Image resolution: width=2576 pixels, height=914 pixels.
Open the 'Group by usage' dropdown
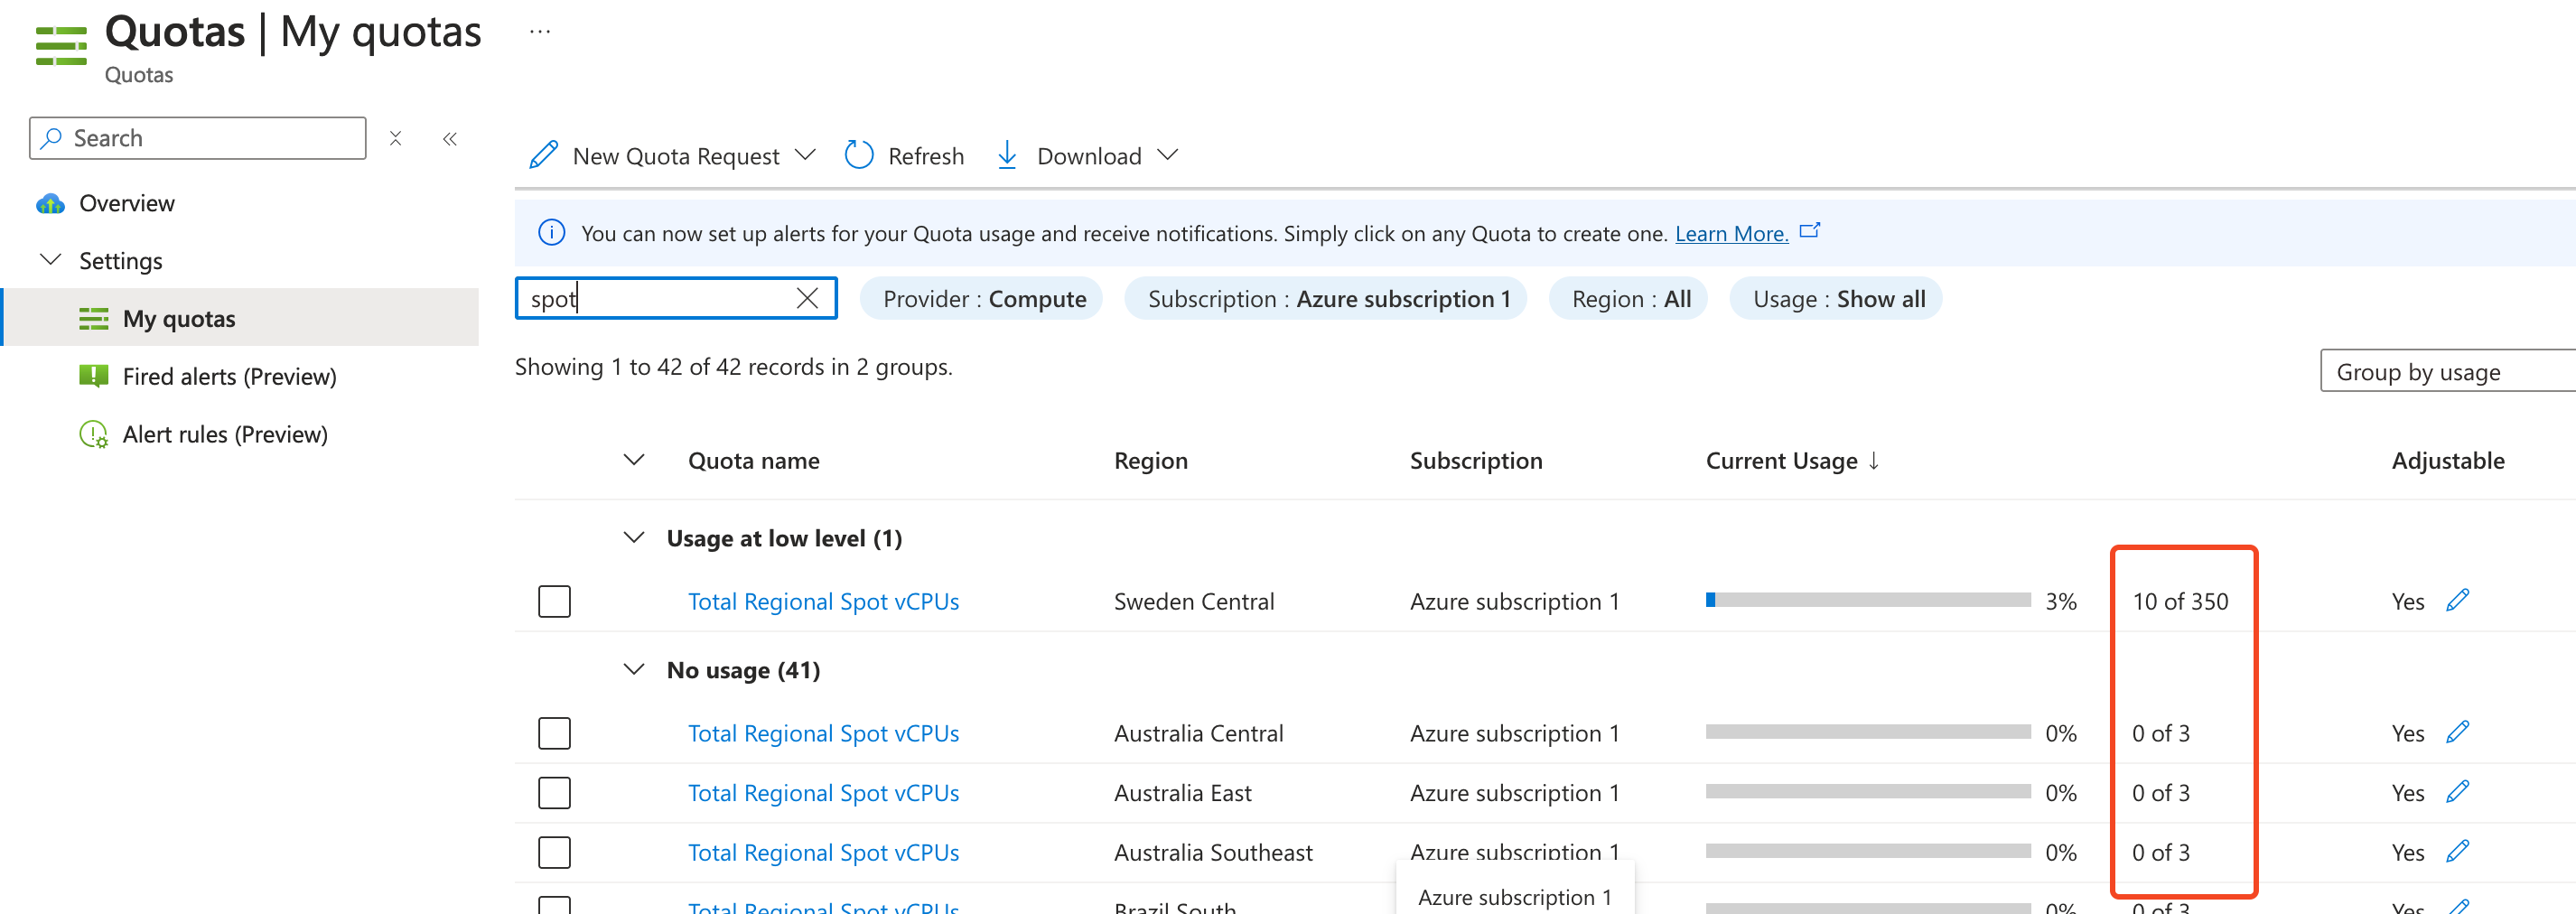tap(2447, 371)
